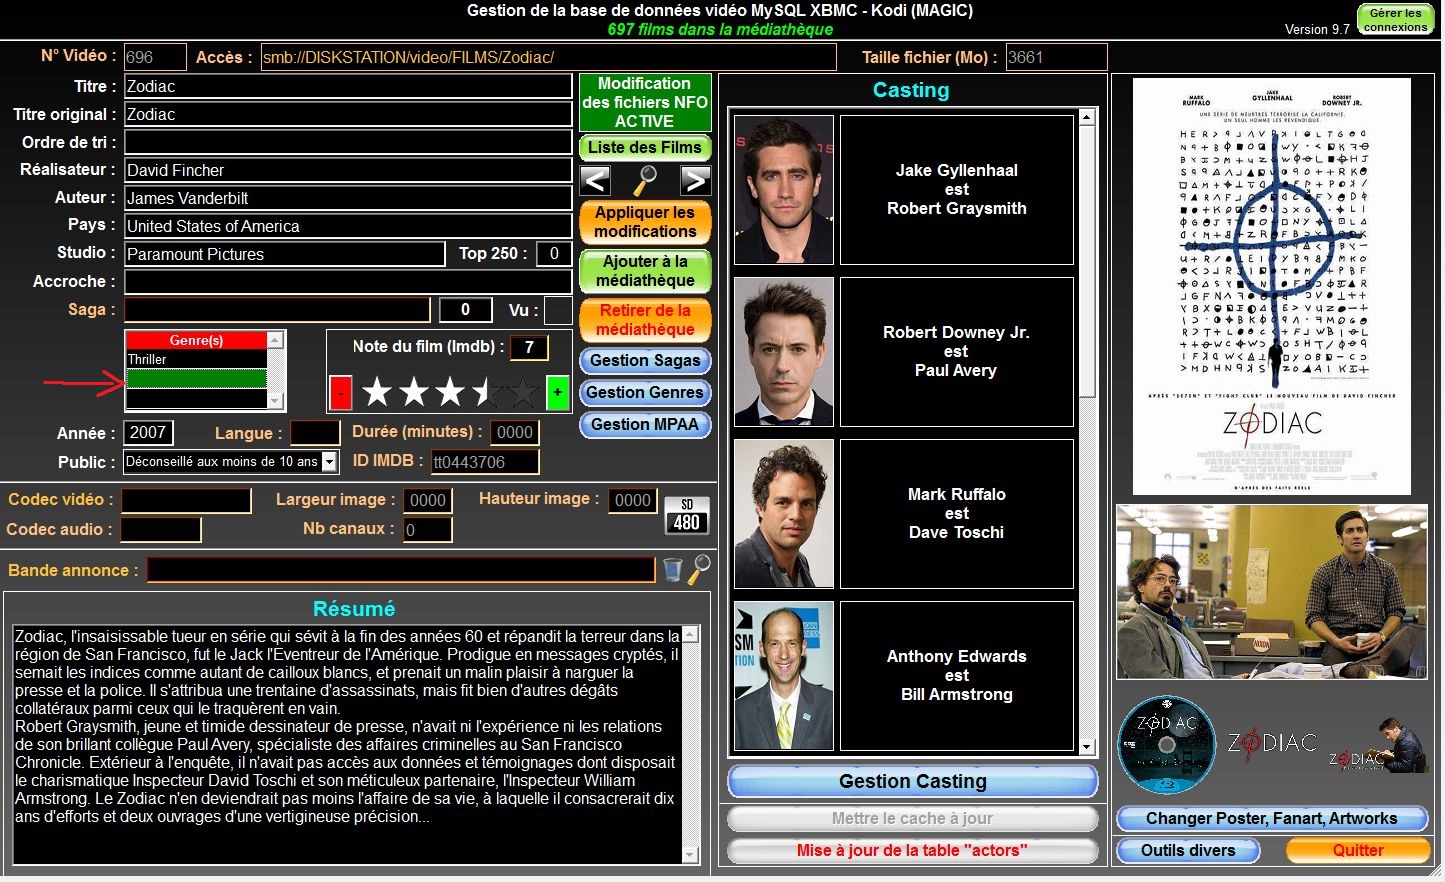Click Mise à jour de la table actors
This screenshot has height=882, width=1445.
[x=912, y=851]
